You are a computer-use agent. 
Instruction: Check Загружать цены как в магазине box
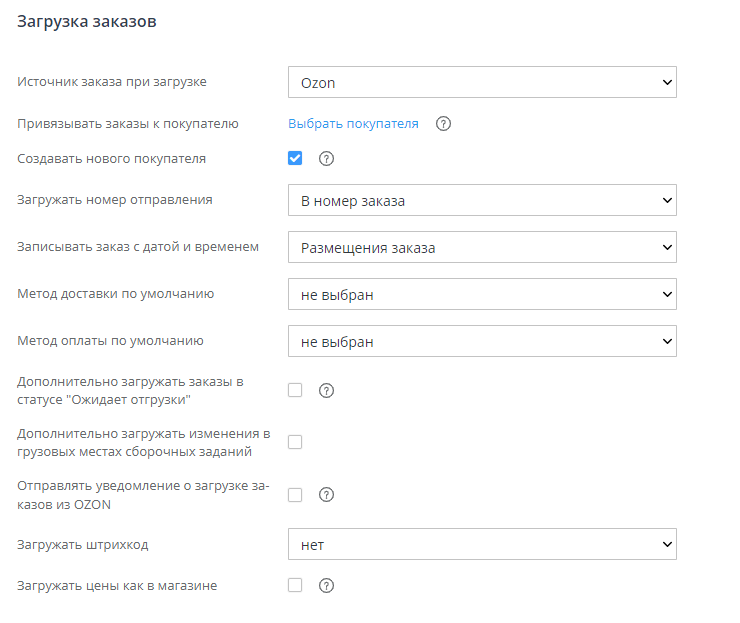[x=295, y=585]
